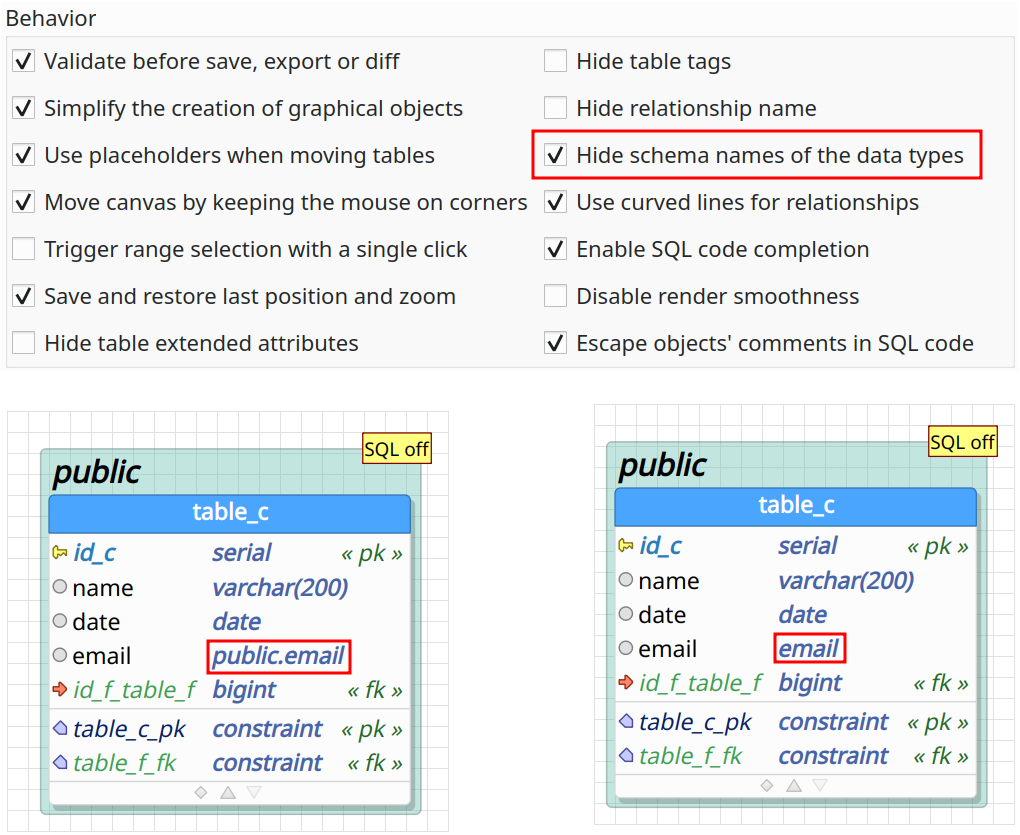Check Disable render smoothness option
1020x835 pixels.
click(556, 296)
